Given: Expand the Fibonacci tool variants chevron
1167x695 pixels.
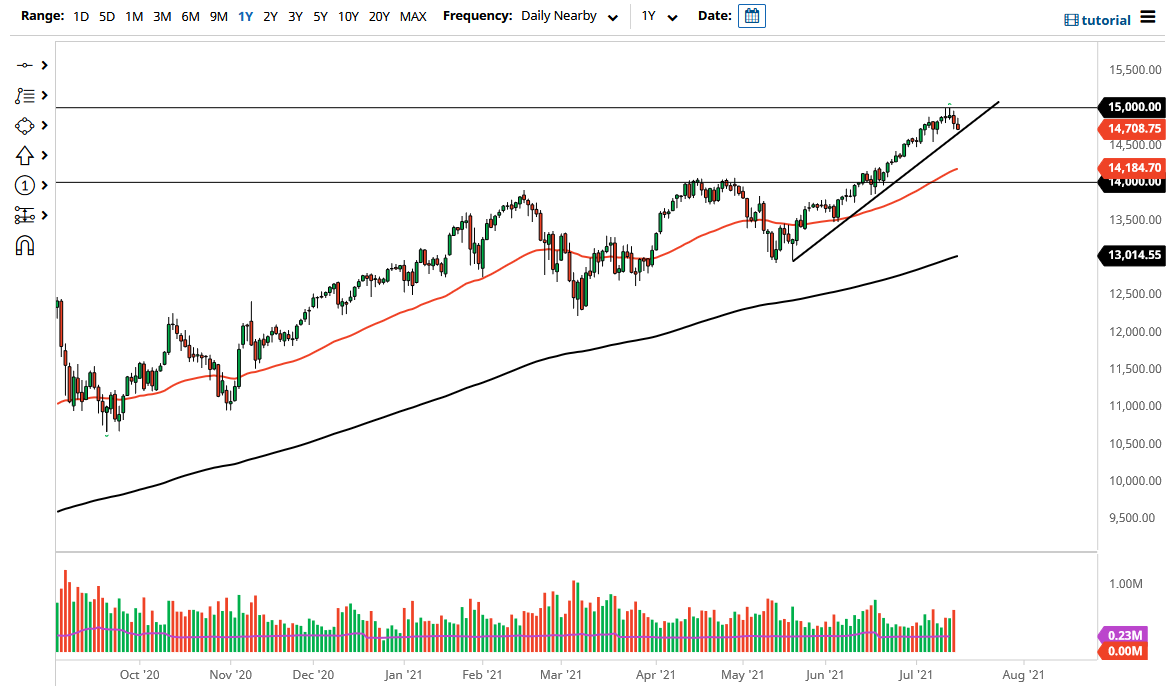Looking at the screenshot, I should pyautogui.click(x=43, y=96).
